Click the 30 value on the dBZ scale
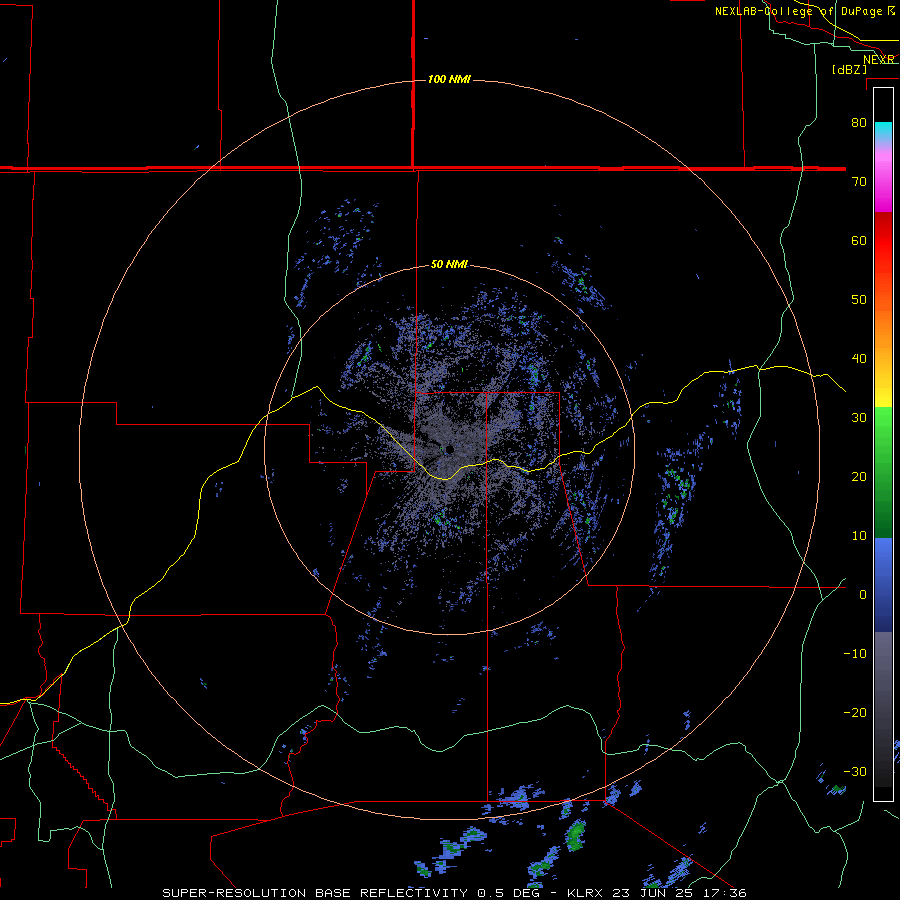900x900 pixels. click(x=859, y=417)
